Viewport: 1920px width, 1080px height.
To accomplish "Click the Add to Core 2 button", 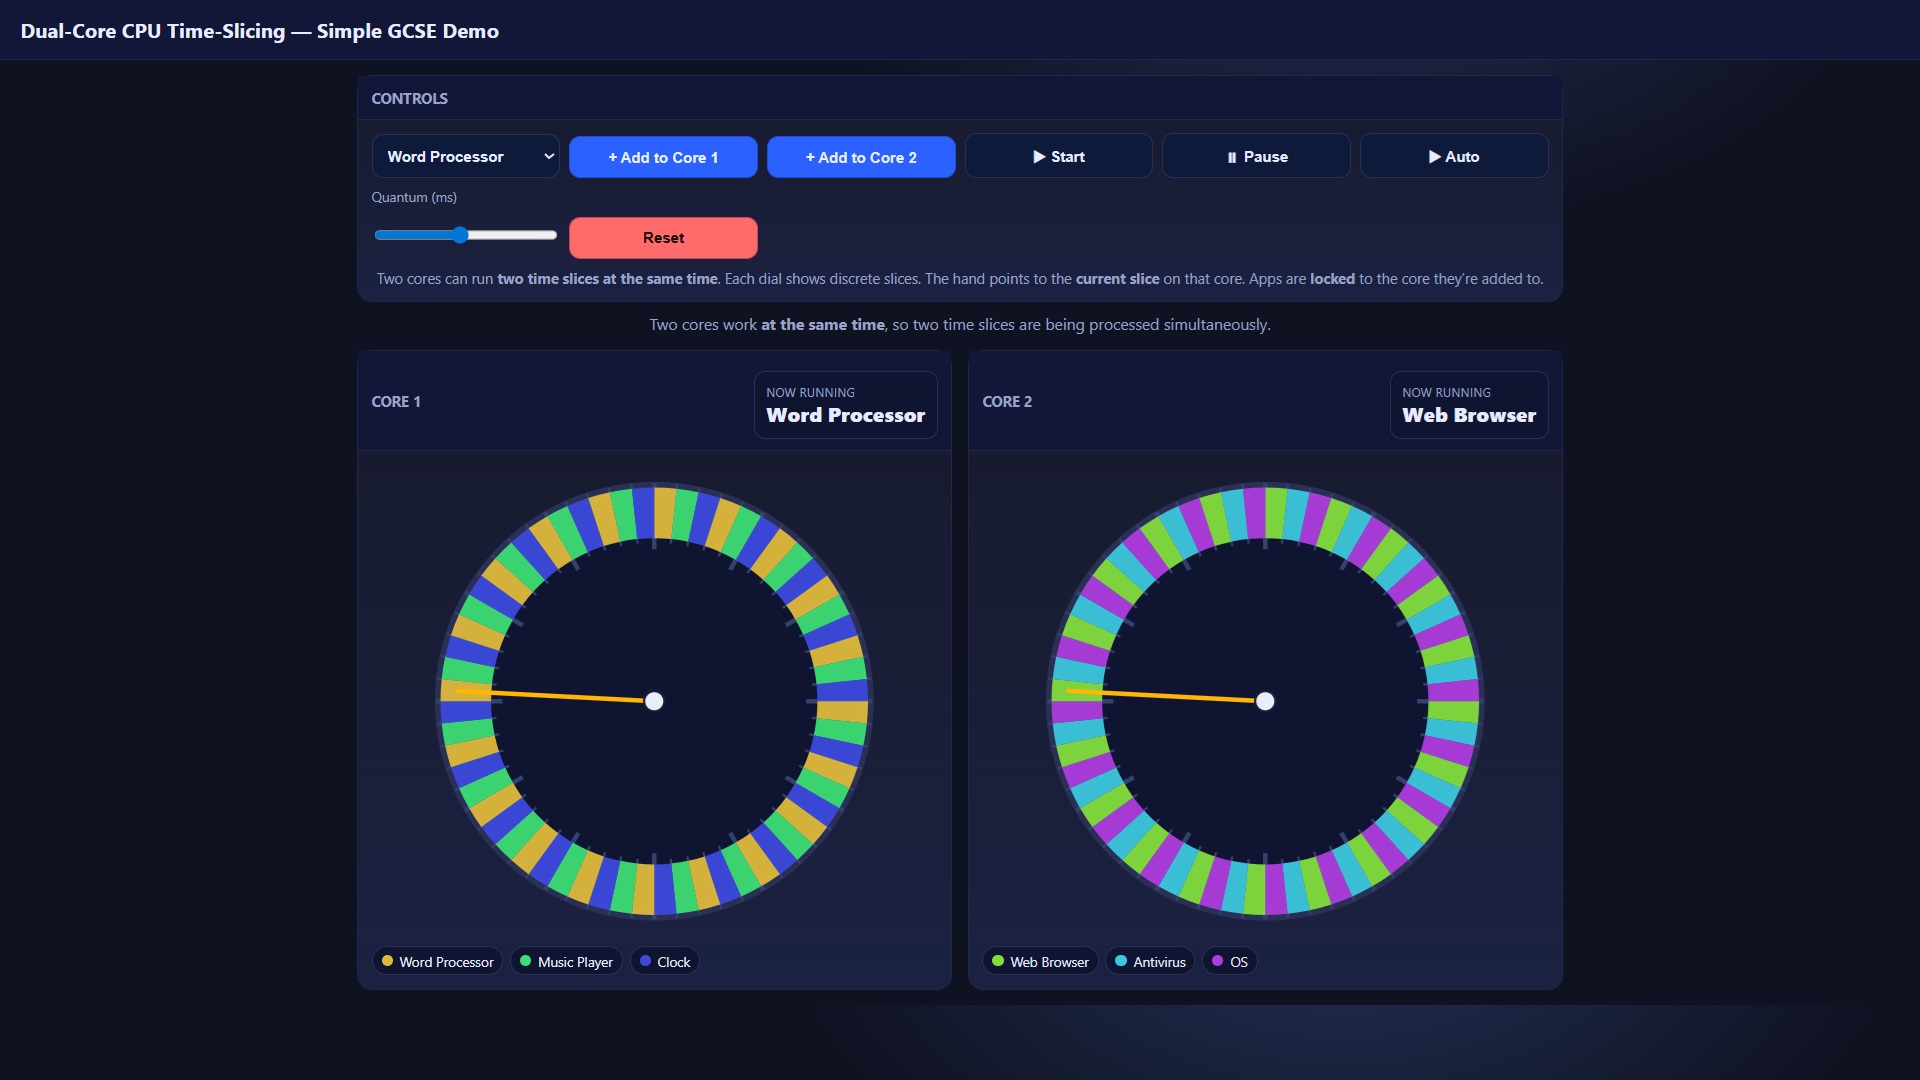I will 861,158.
